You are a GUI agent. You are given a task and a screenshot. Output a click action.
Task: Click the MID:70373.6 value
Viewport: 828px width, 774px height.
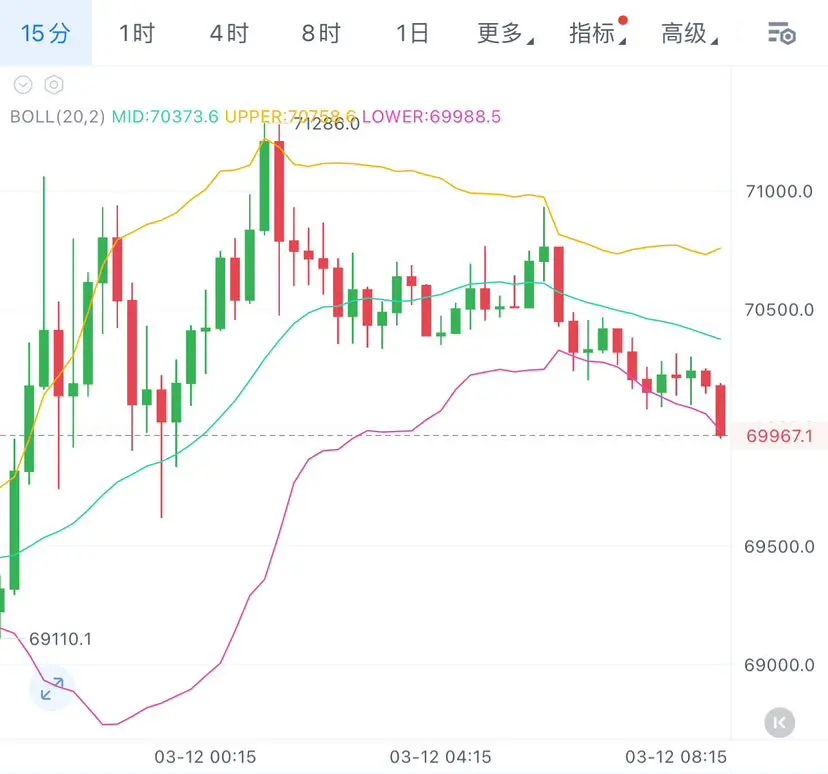165,116
